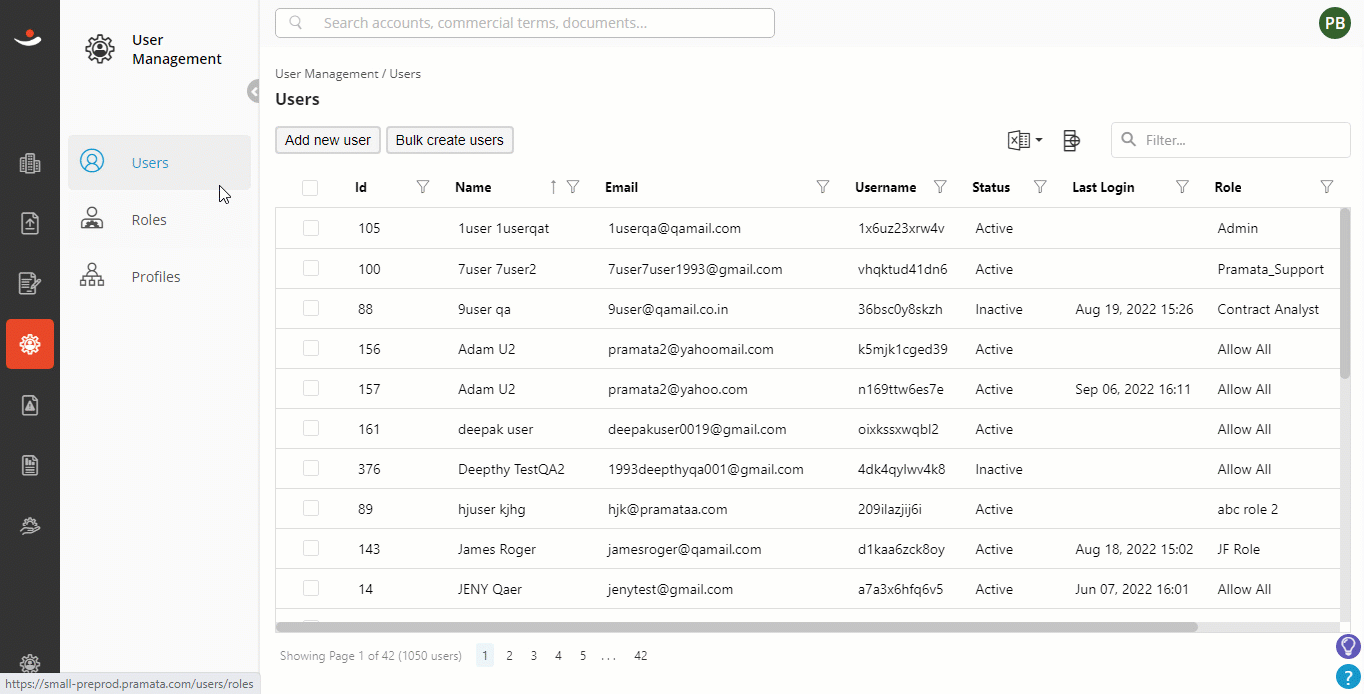1364x694 pixels.
Task: Click the abc role 2 cell
Action: (1248, 509)
